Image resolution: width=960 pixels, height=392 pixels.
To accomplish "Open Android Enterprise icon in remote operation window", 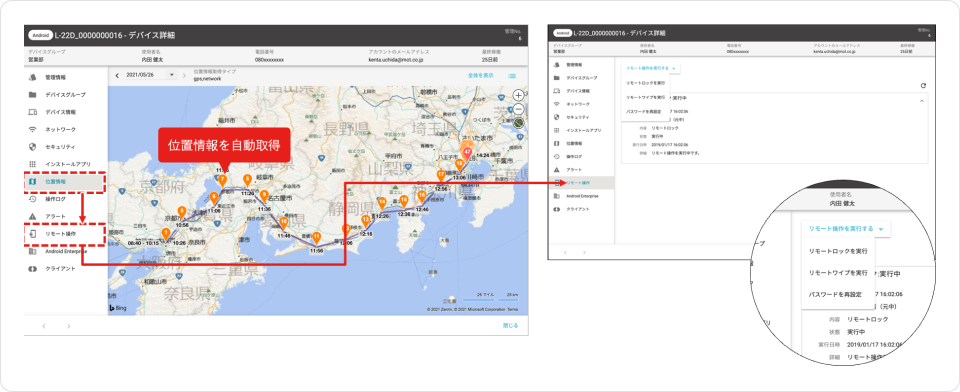I will coord(557,195).
